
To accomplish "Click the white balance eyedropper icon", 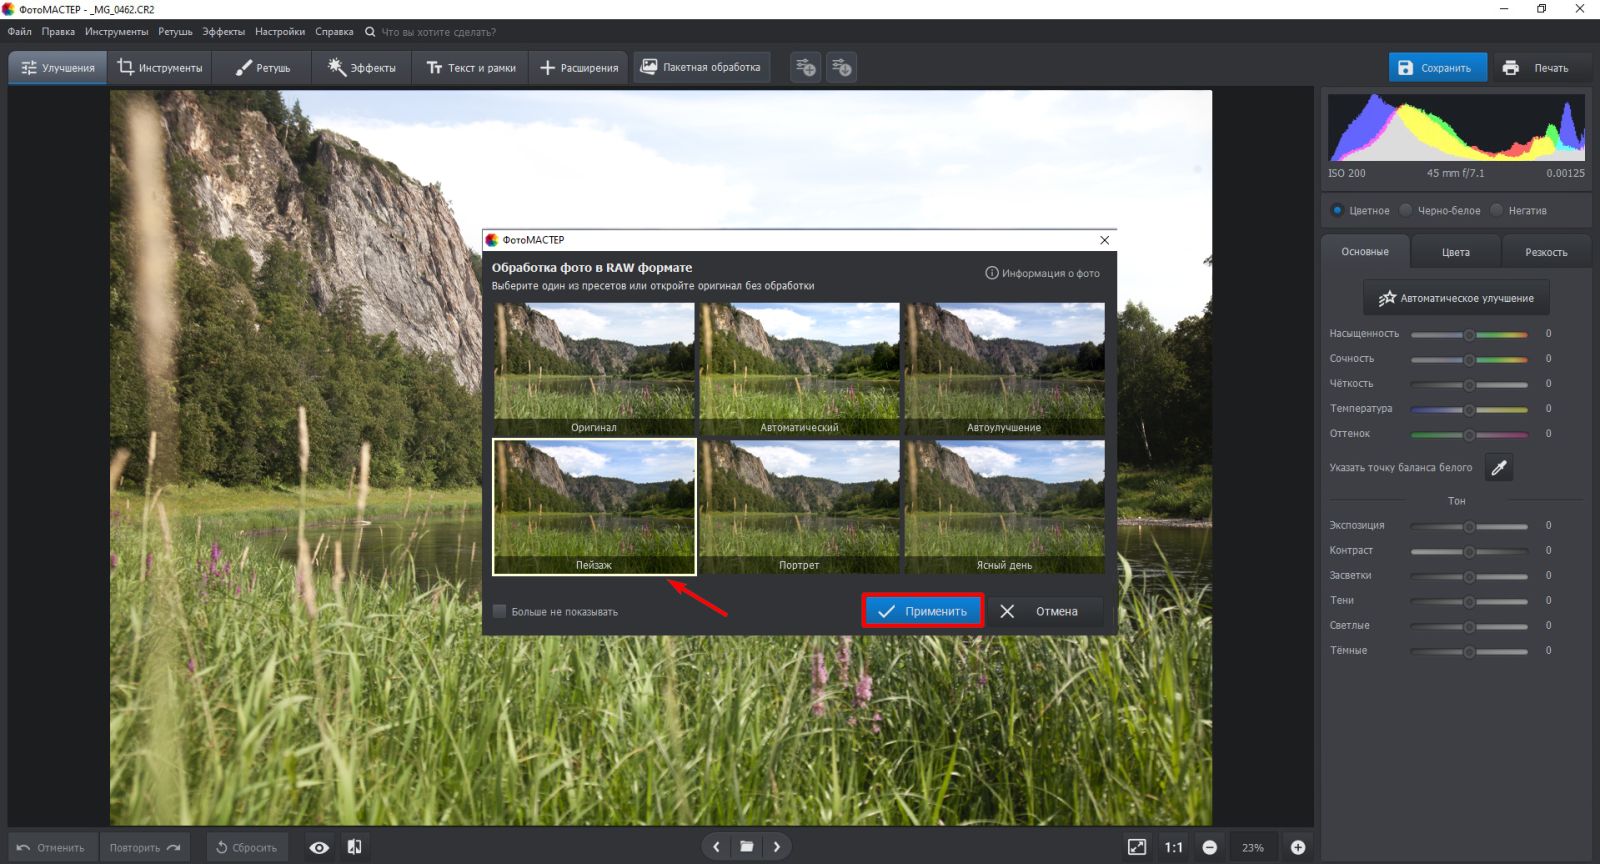I will (x=1498, y=467).
